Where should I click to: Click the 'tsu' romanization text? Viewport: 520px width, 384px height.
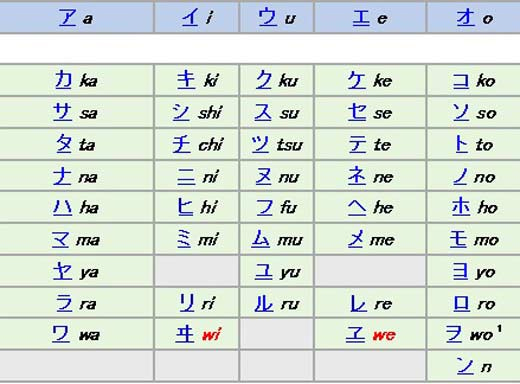point(290,145)
